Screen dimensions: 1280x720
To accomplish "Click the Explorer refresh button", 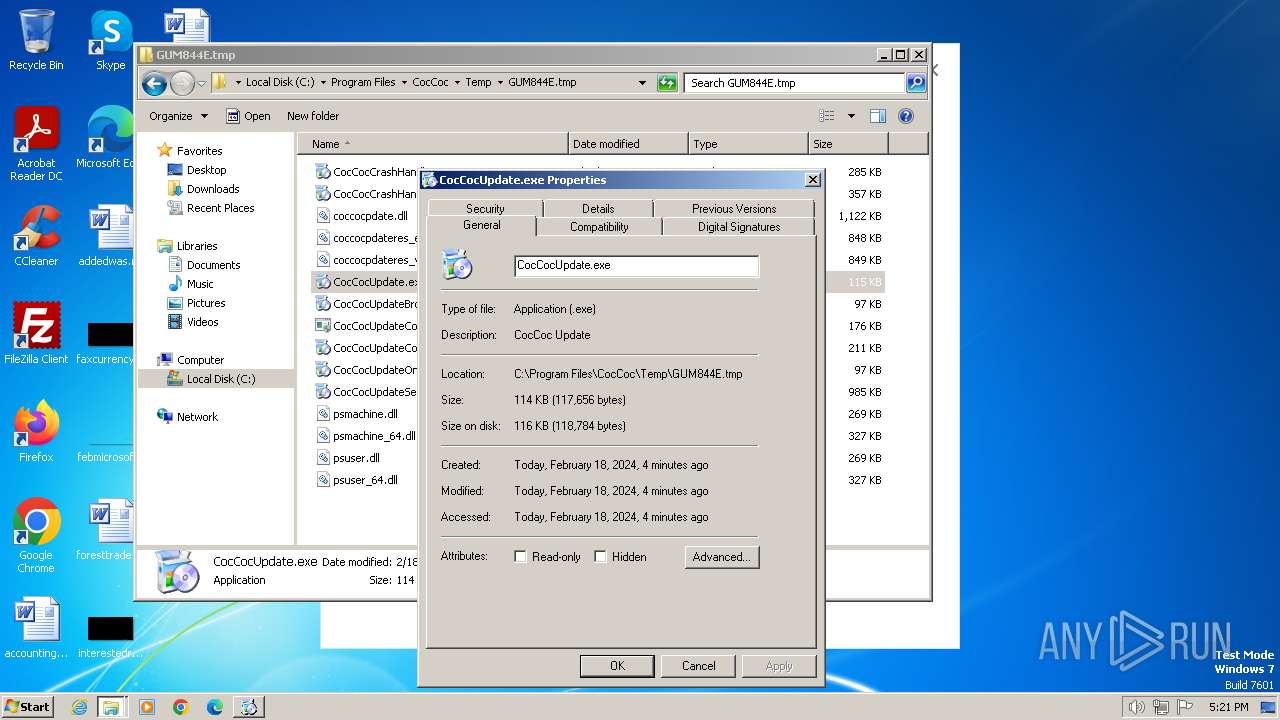I will (x=667, y=83).
